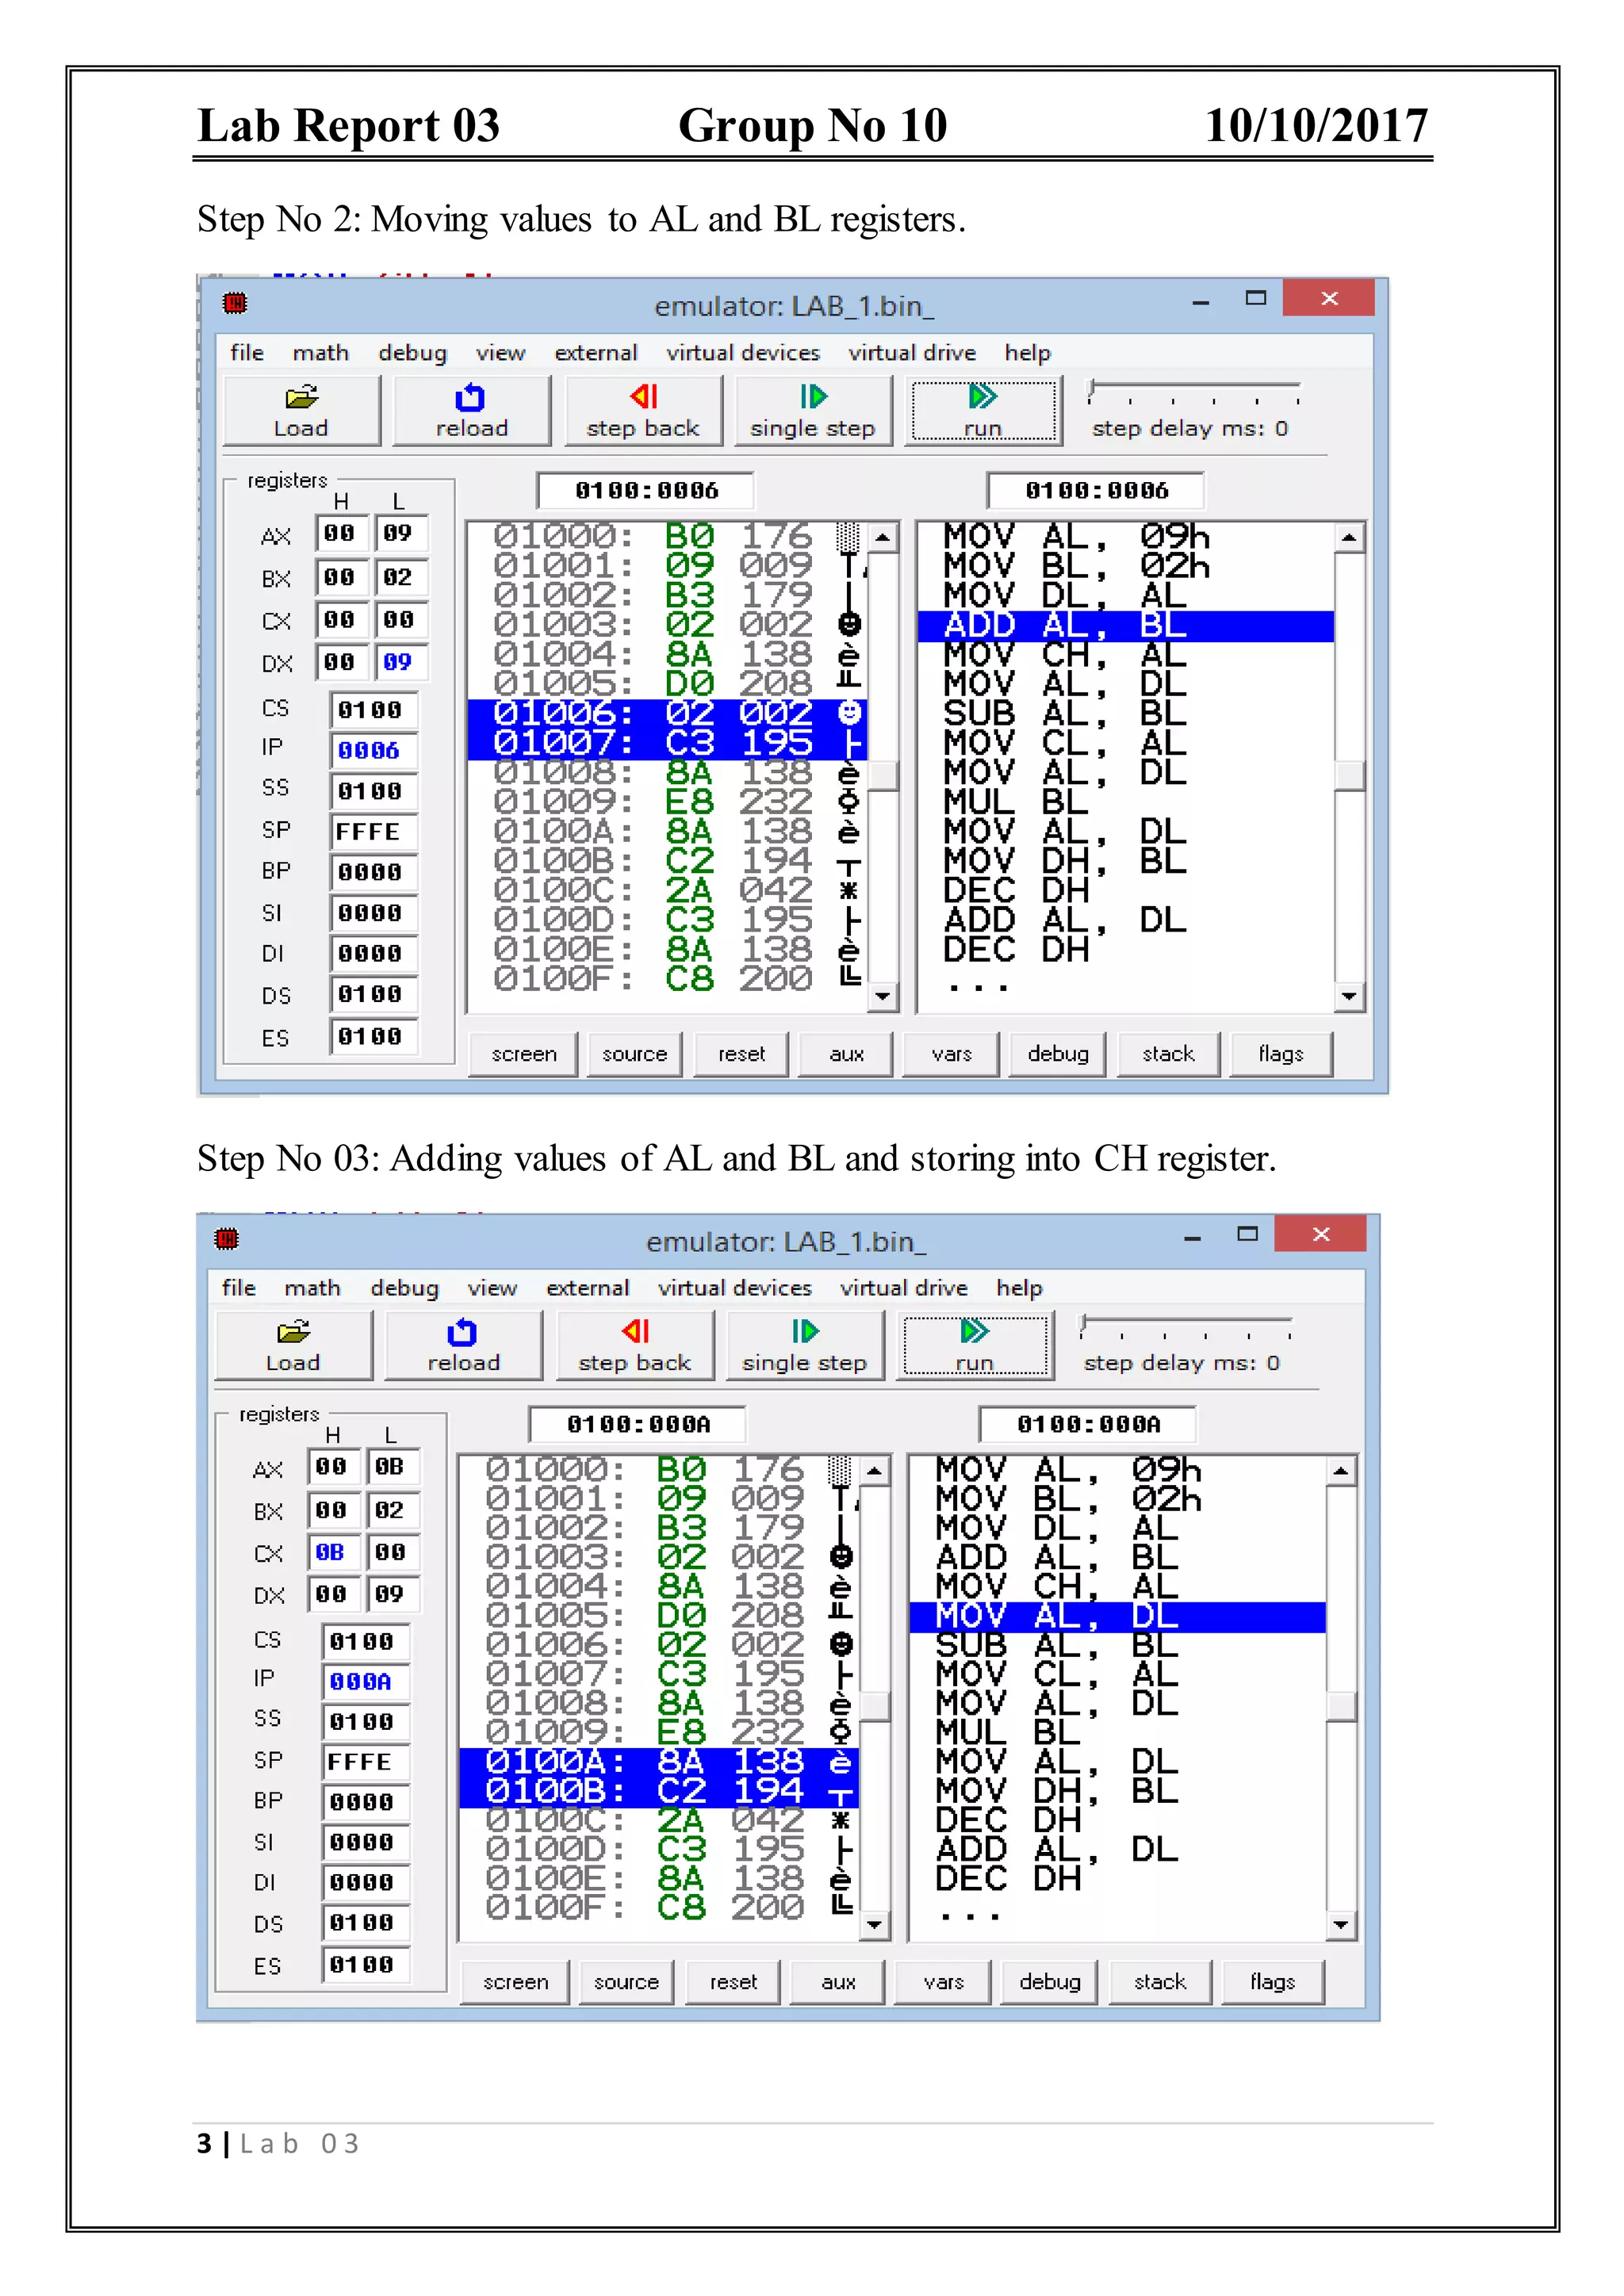The height and width of the screenshot is (2296, 1624).
Task: Click memory list scroll-up arrow in top window
Action: [882, 538]
